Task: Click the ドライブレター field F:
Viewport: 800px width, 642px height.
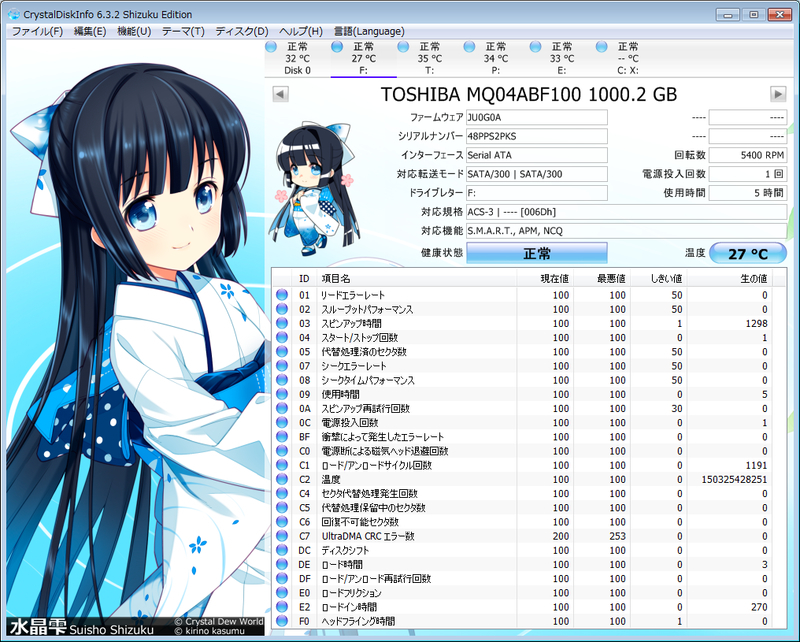Action: (537, 193)
